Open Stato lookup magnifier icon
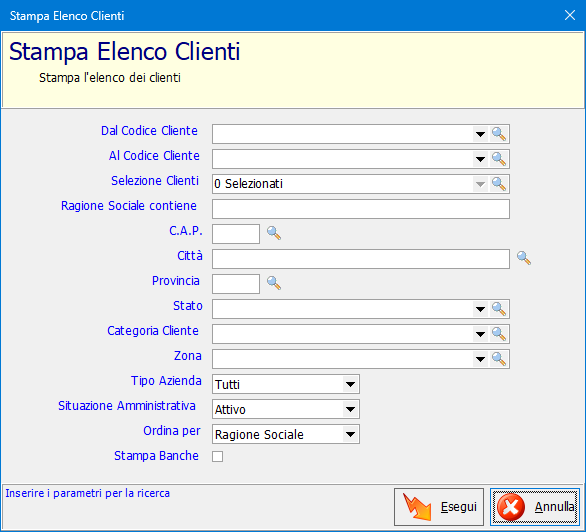The image size is (586, 532). (499, 309)
